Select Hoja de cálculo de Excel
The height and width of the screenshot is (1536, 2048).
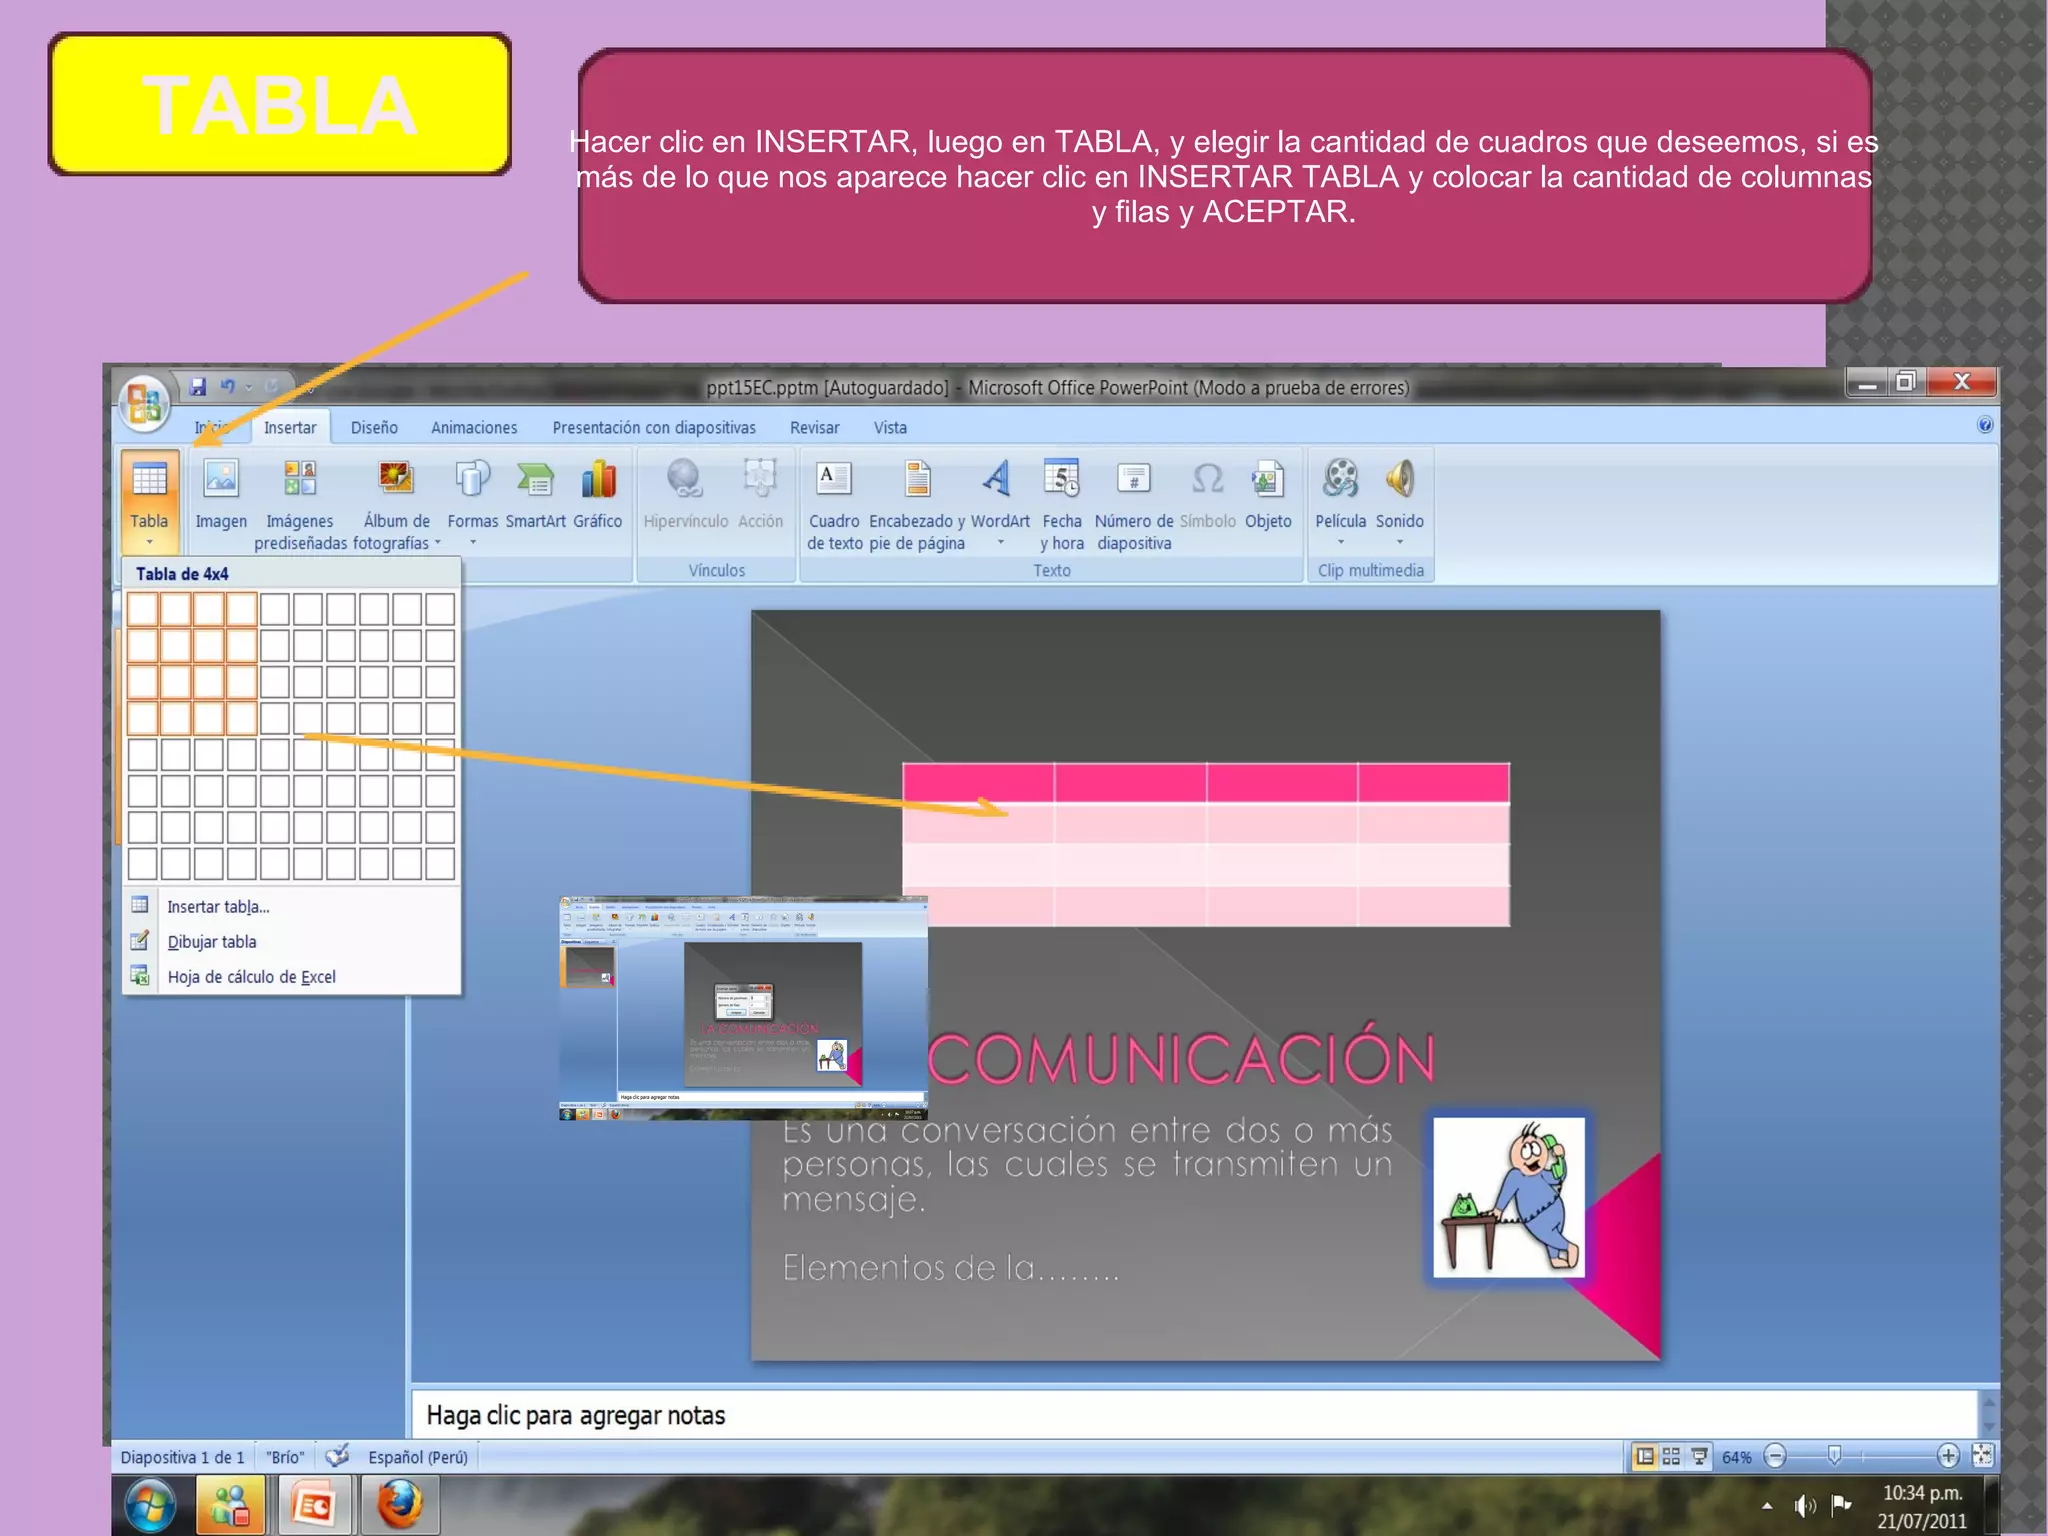[251, 977]
